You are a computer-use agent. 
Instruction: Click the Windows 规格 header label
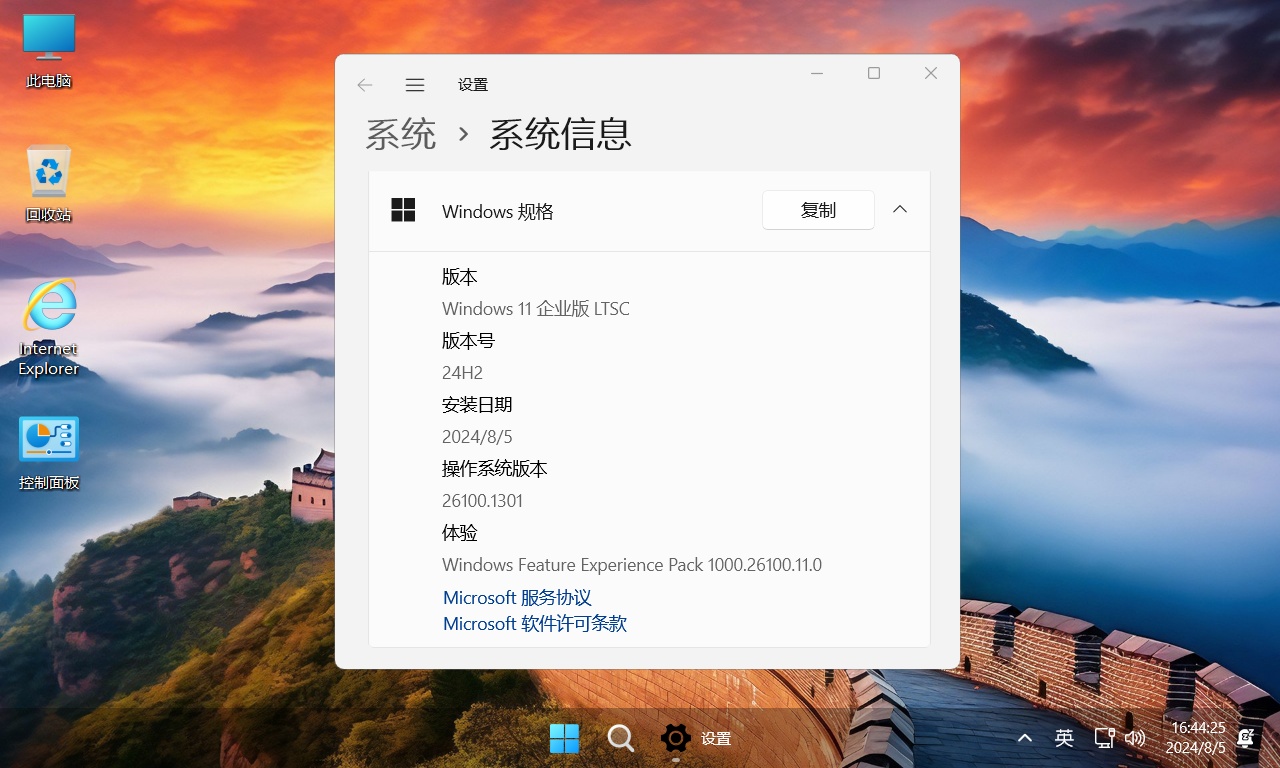498,211
